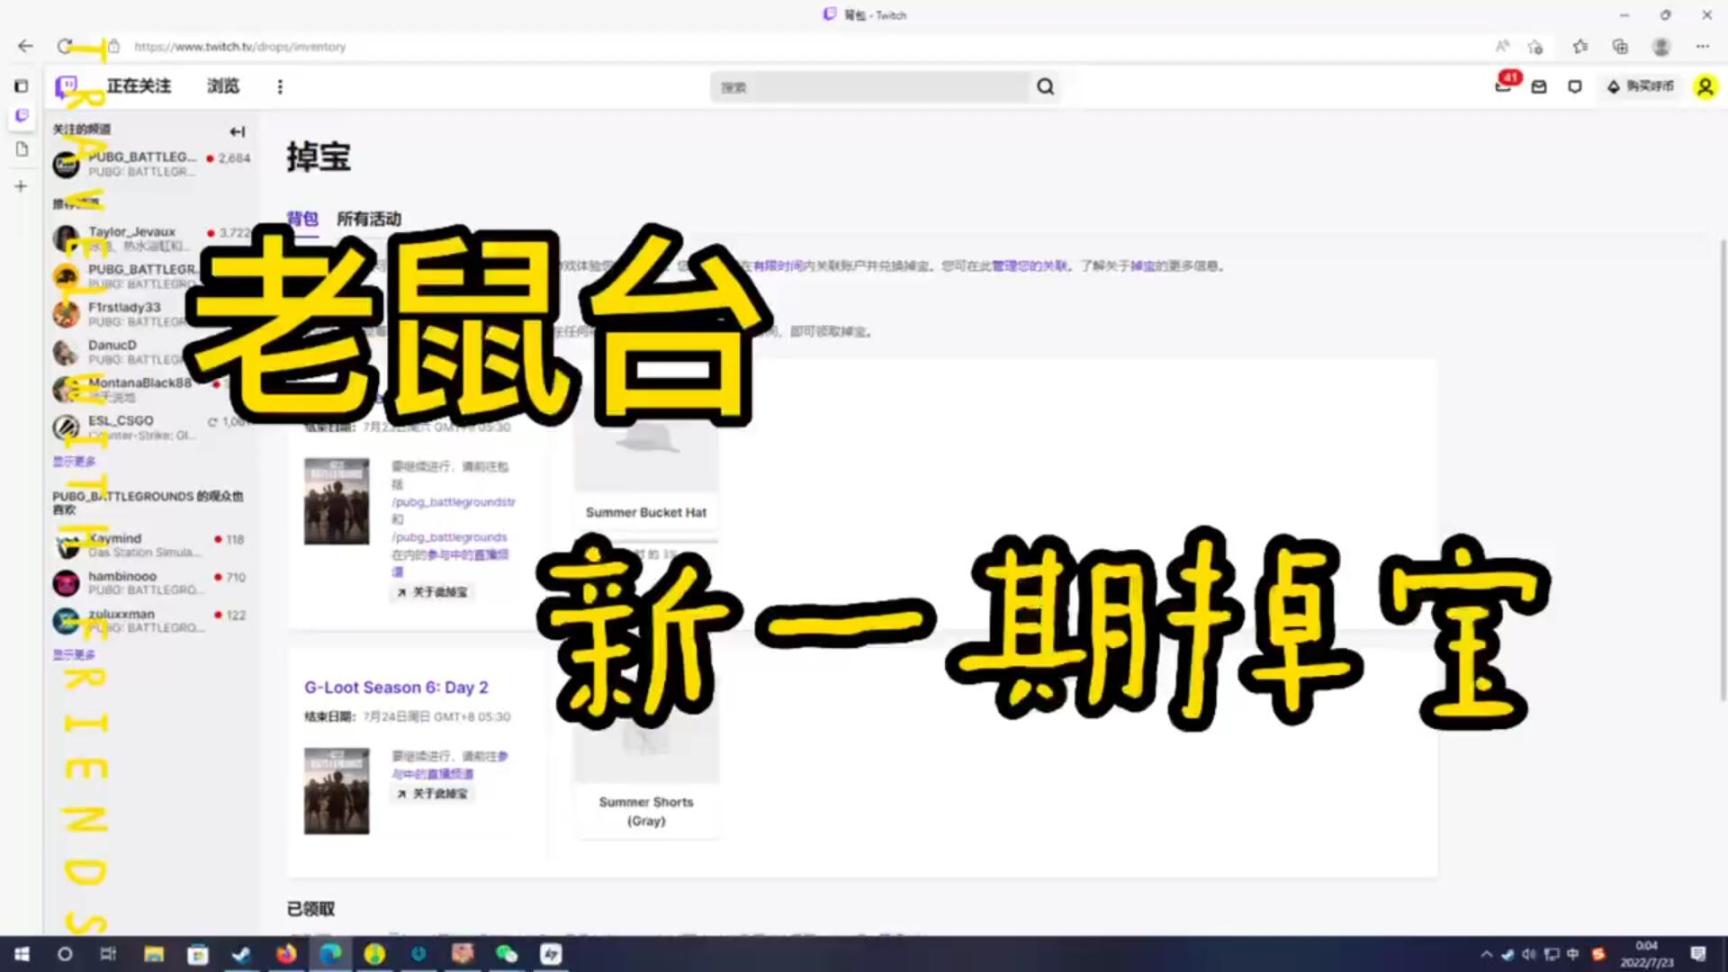The image size is (1728, 972).
Task: Click the search magnifier button
Action: pos(1045,87)
